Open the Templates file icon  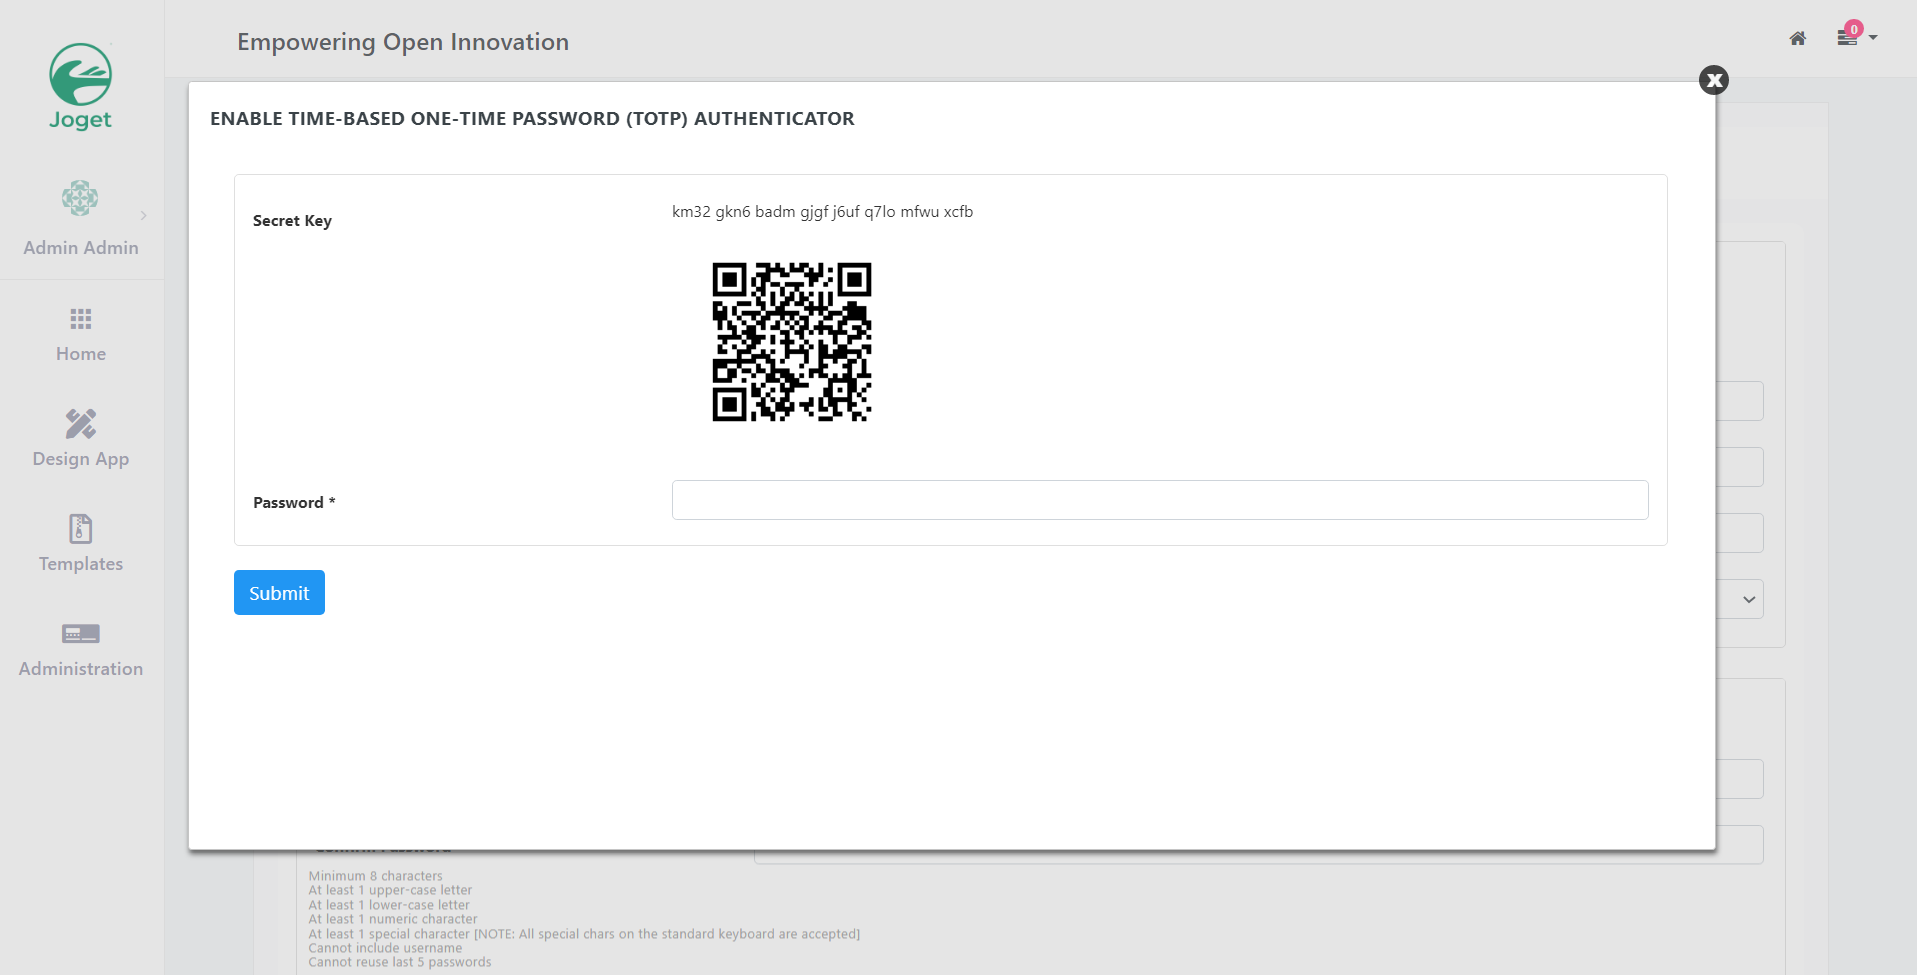(x=81, y=528)
